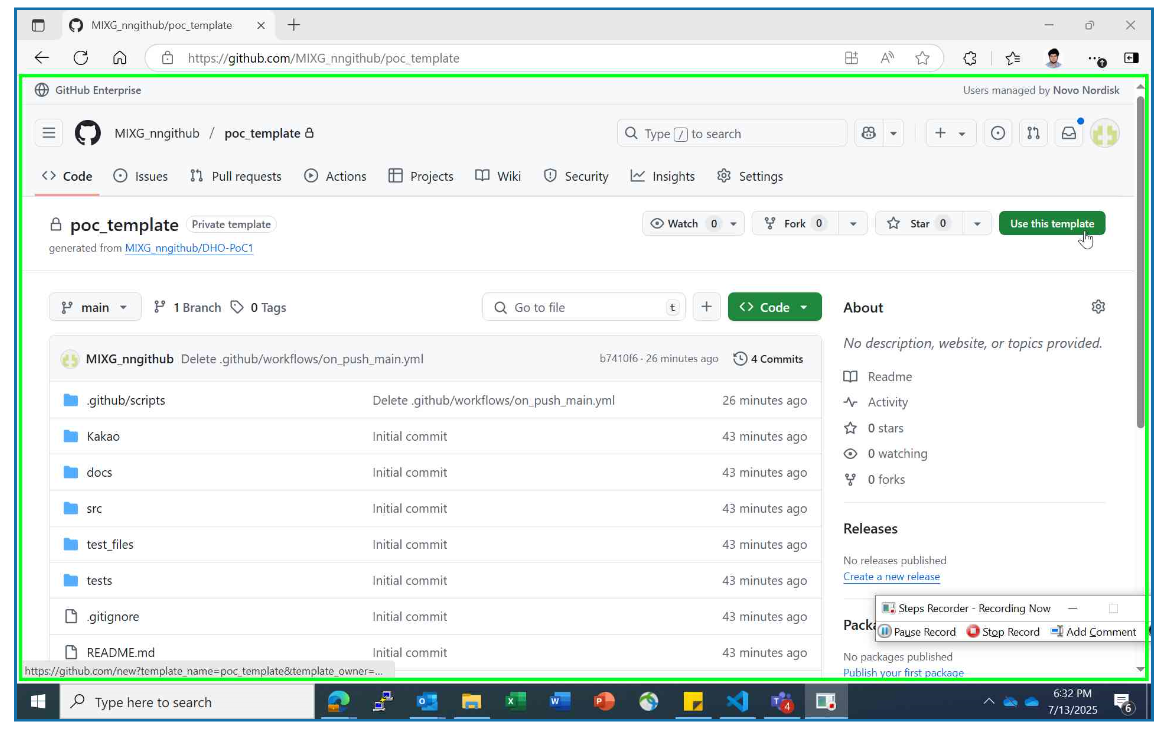Viewport: 1165px width, 733px height.
Task: Open Pull requests icon in header
Action: click(1033, 134)
